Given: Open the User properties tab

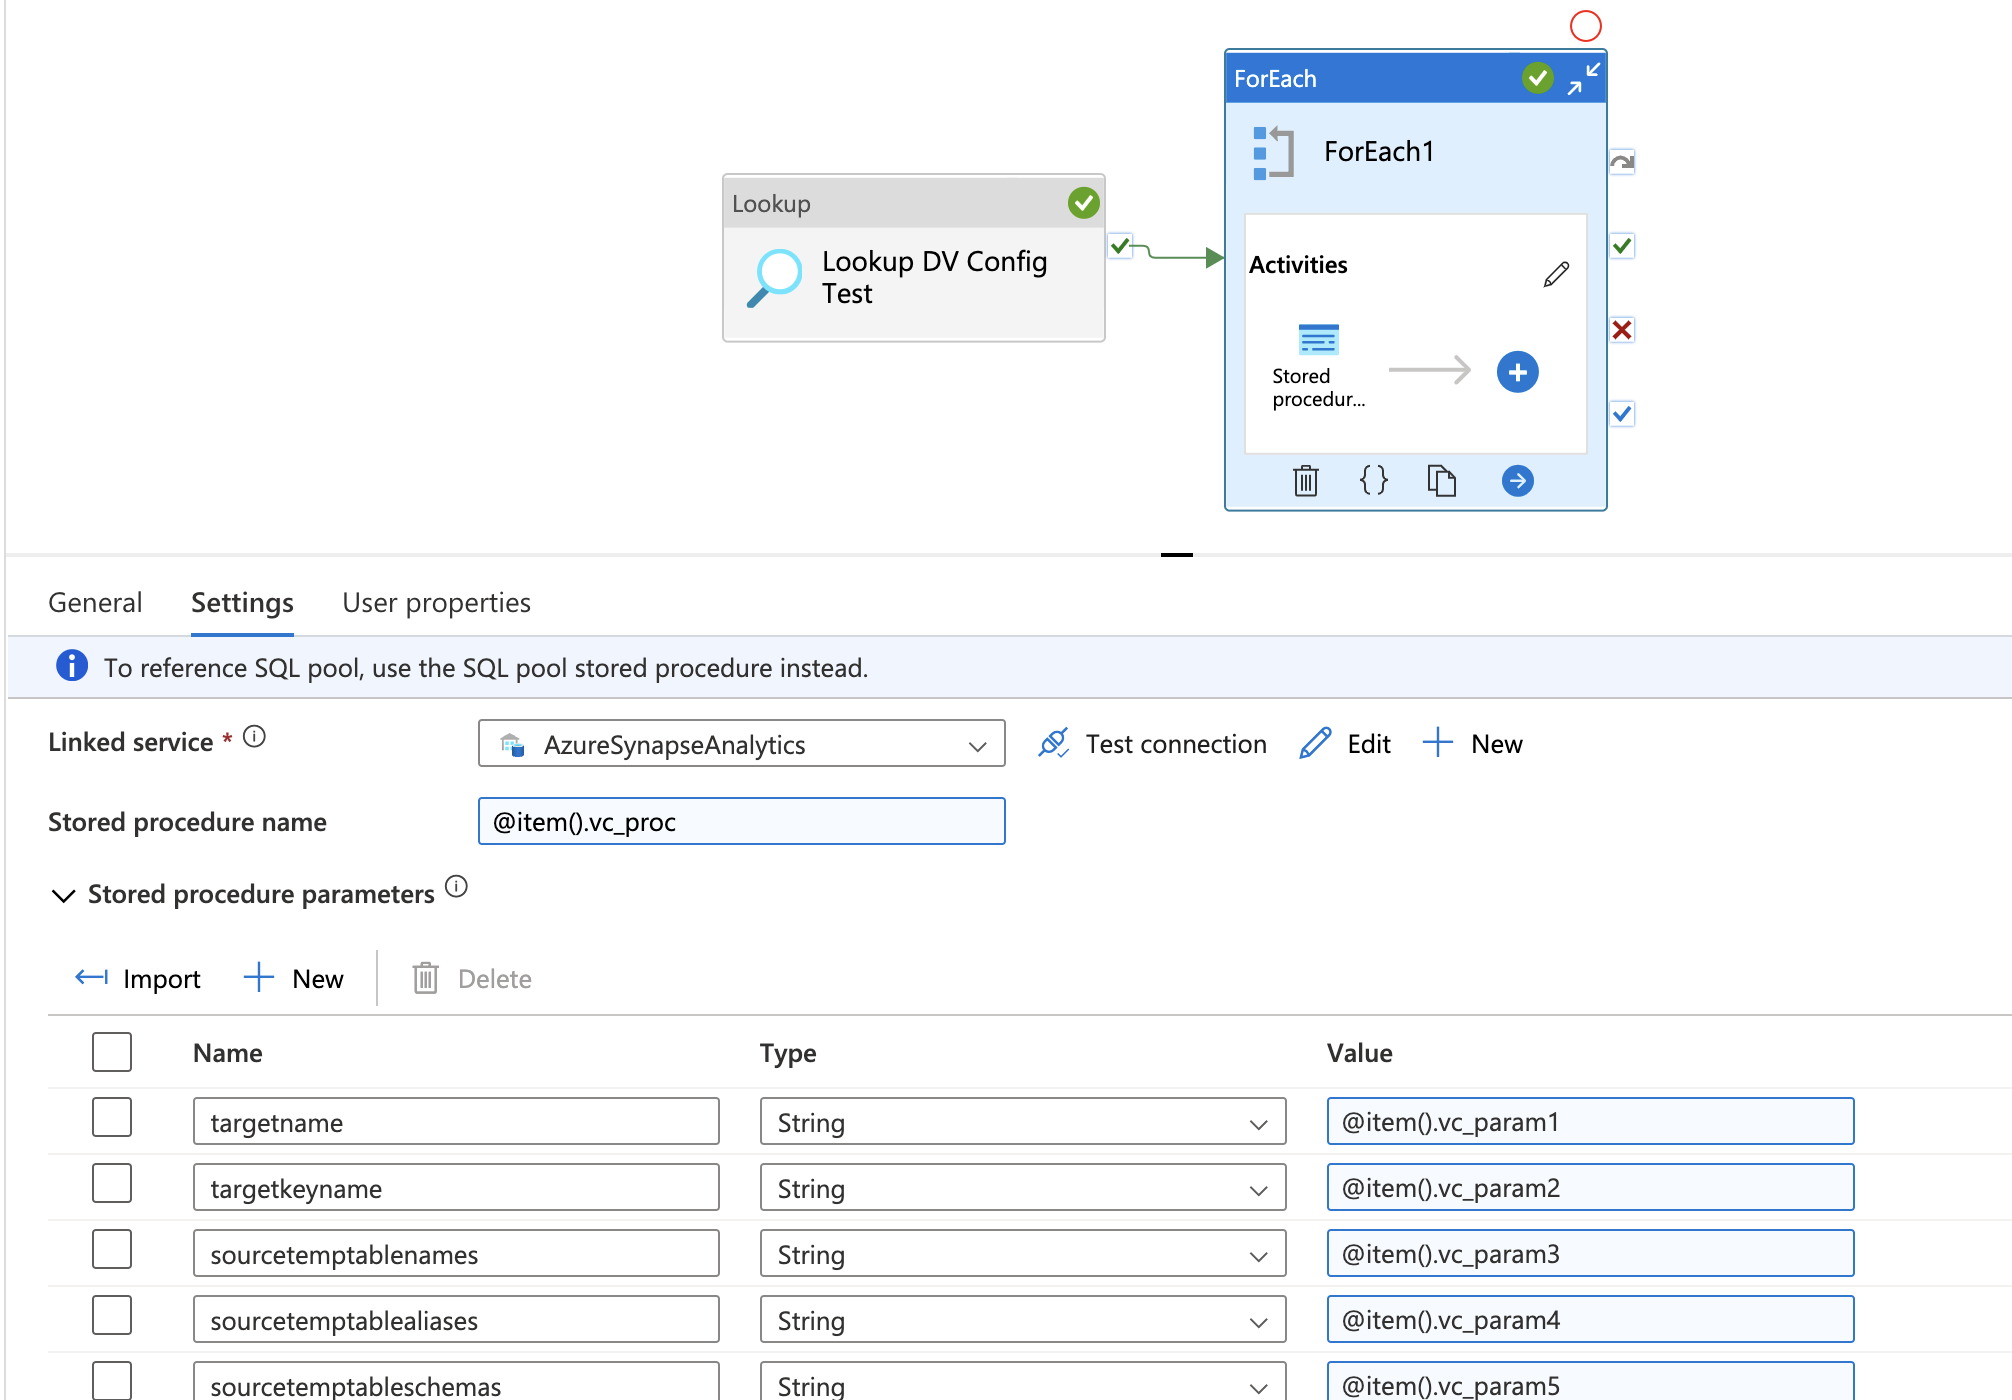Looking at the screenshot, I should click(x=436, y=603).
